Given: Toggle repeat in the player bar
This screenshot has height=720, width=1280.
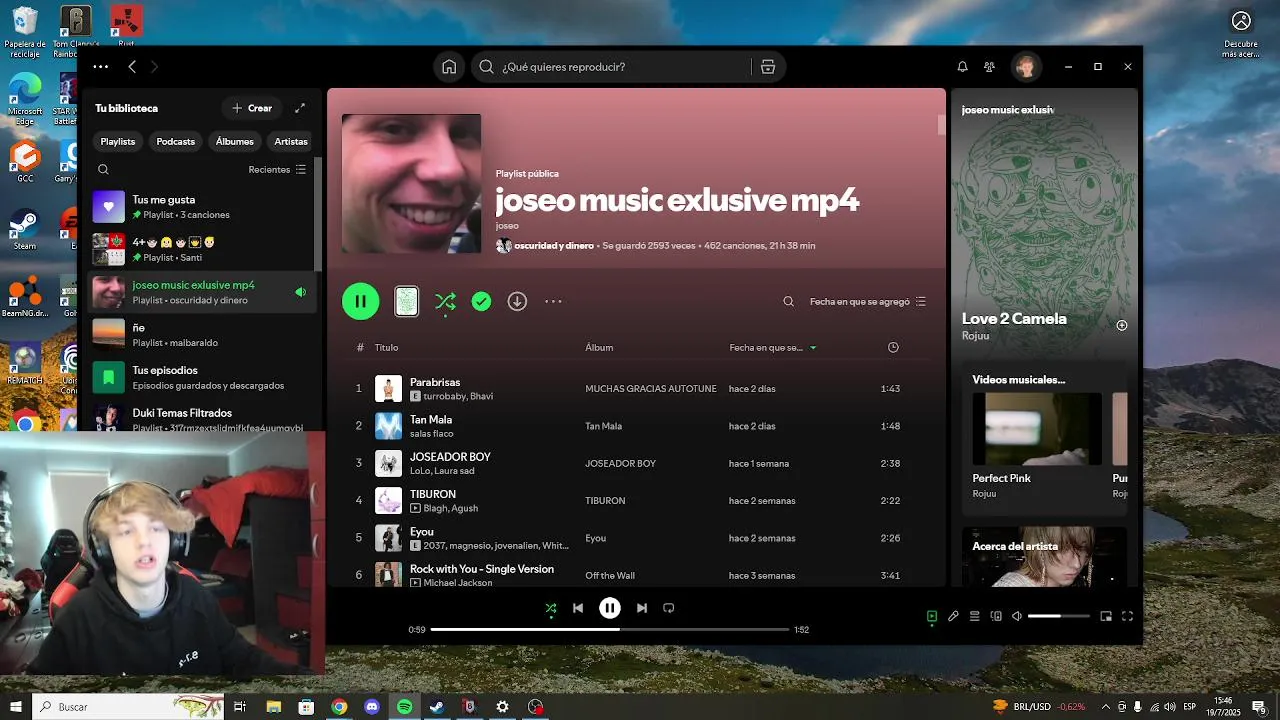Looking at the screenshot, I should tap(669, 608).
